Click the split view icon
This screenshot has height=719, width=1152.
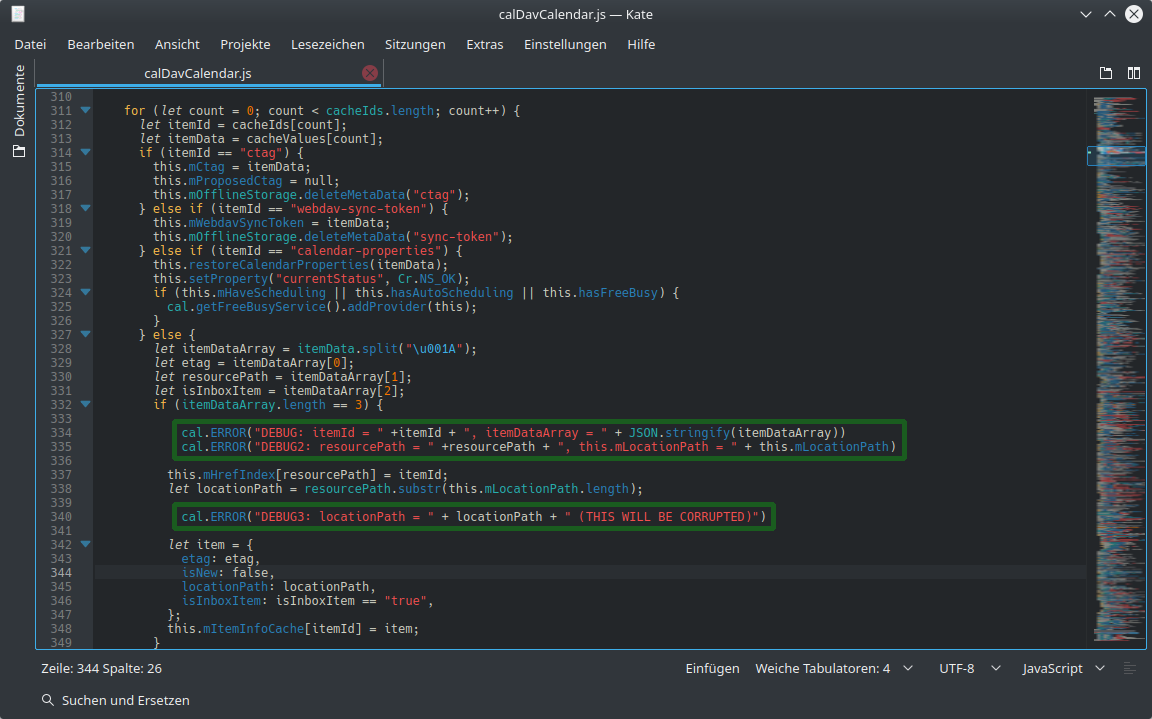click(x=1134, y=73)
